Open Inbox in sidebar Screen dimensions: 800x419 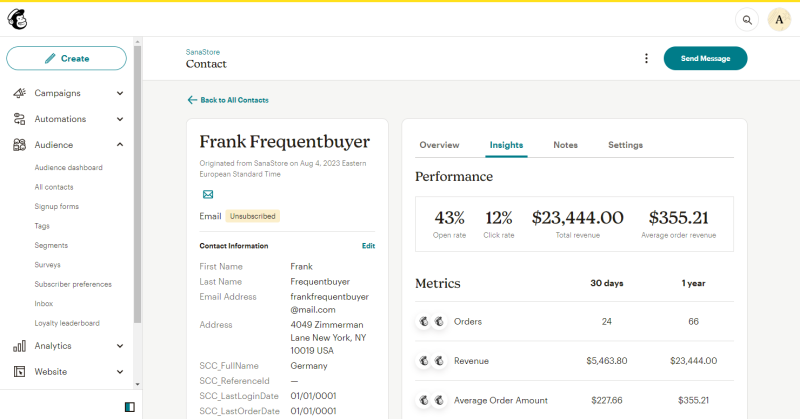coord(44,303)
